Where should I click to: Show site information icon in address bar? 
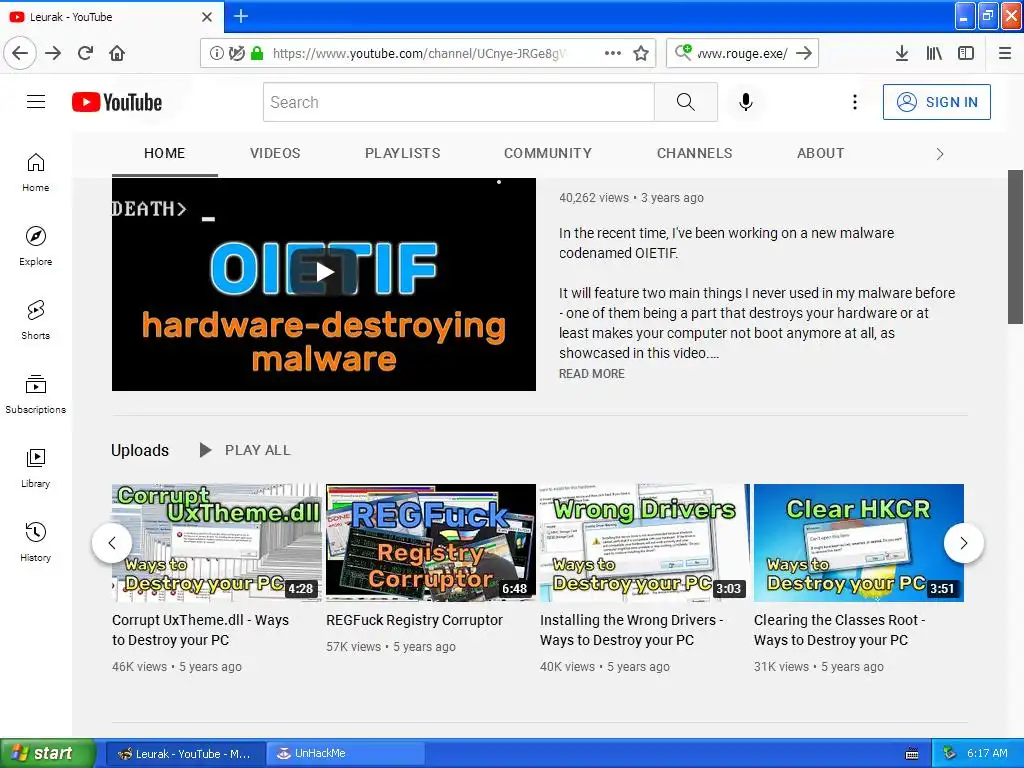[216, 53]
